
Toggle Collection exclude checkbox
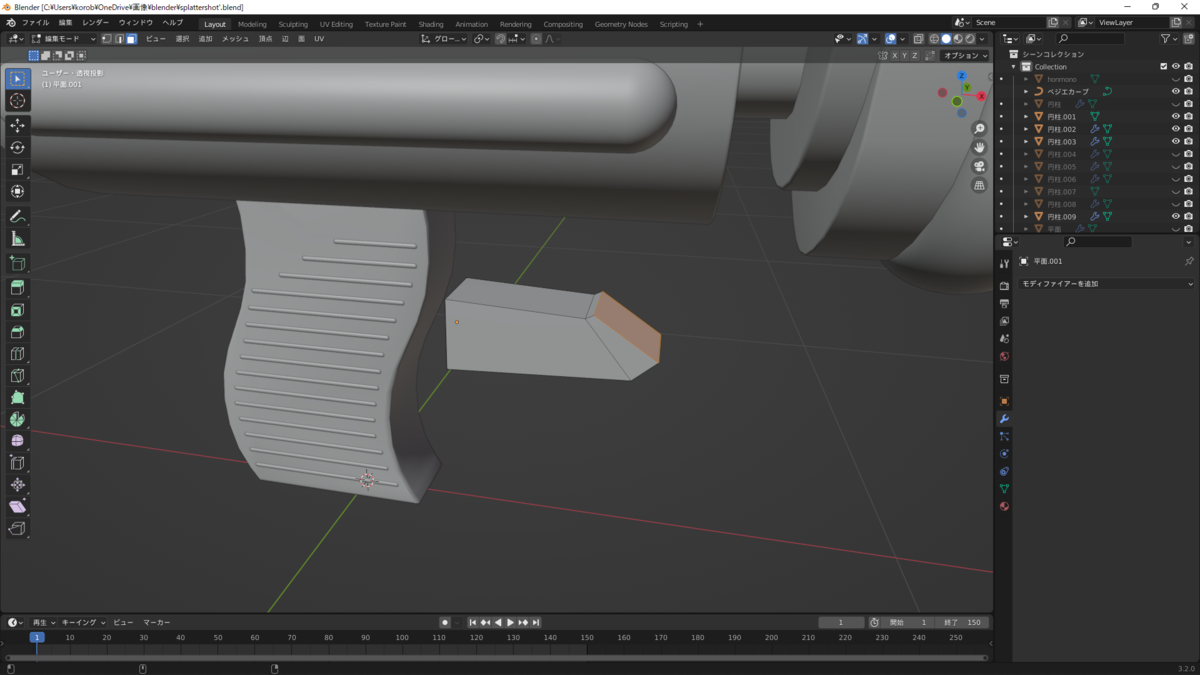tap(1163, 66)
